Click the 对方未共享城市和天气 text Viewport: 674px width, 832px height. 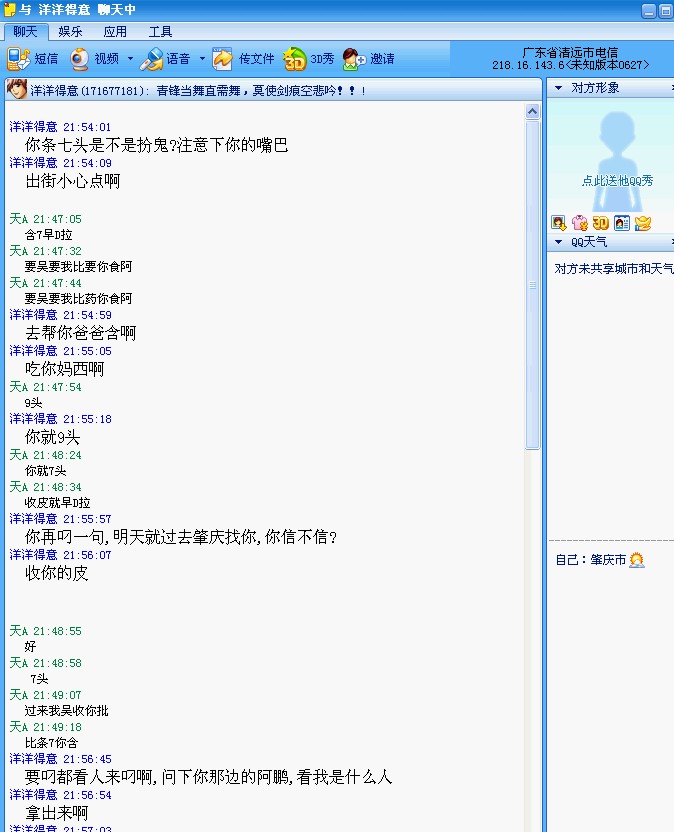click(x=614, y=269)
